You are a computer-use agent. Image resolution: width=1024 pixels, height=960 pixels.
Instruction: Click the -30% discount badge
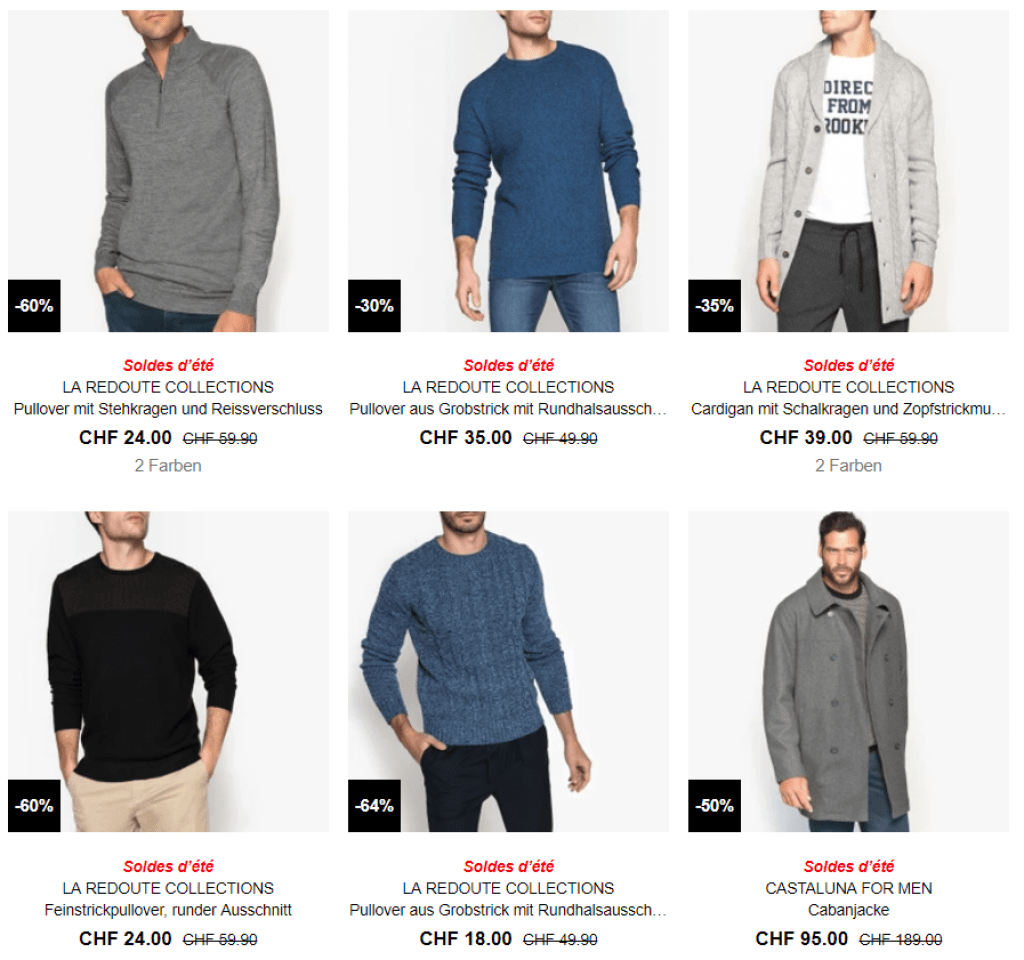(374, 306)
